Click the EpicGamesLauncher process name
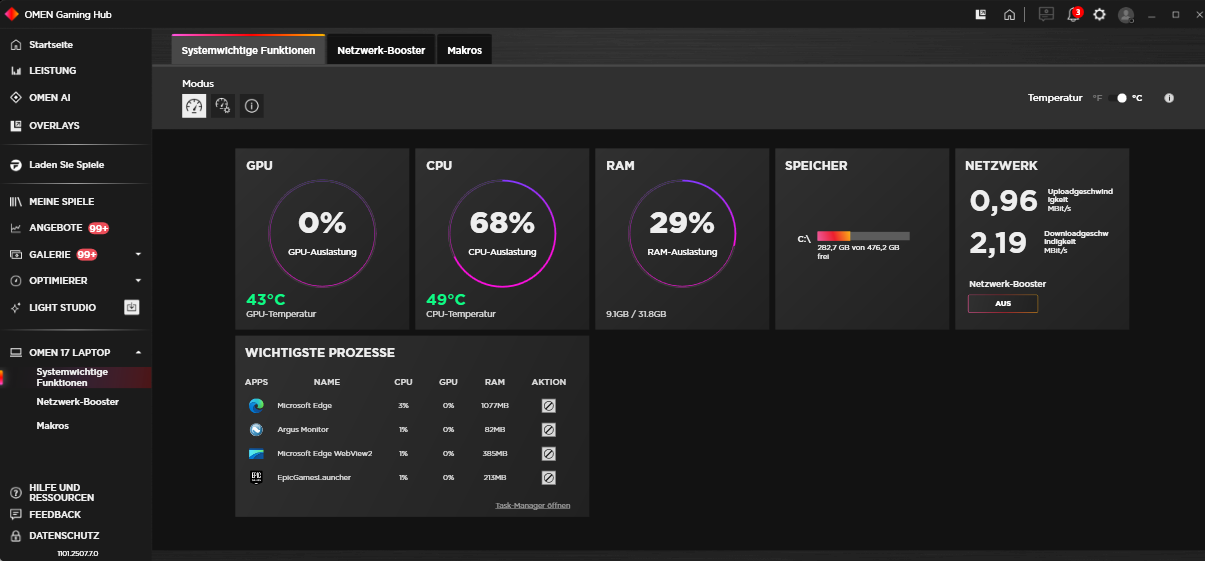The width and height of the screenshot is (1205, 561). (314, 478)
